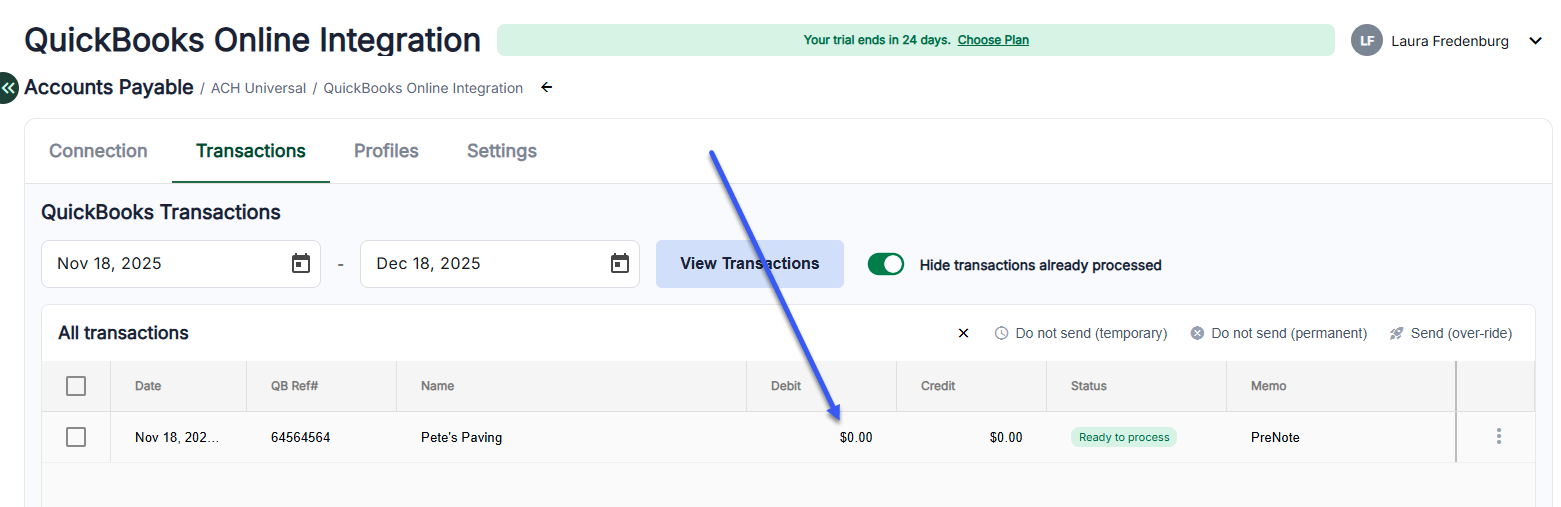Select the Pete's Paving row checkbox
Viewport: 1561px width, 507px height.
[76, 437]
